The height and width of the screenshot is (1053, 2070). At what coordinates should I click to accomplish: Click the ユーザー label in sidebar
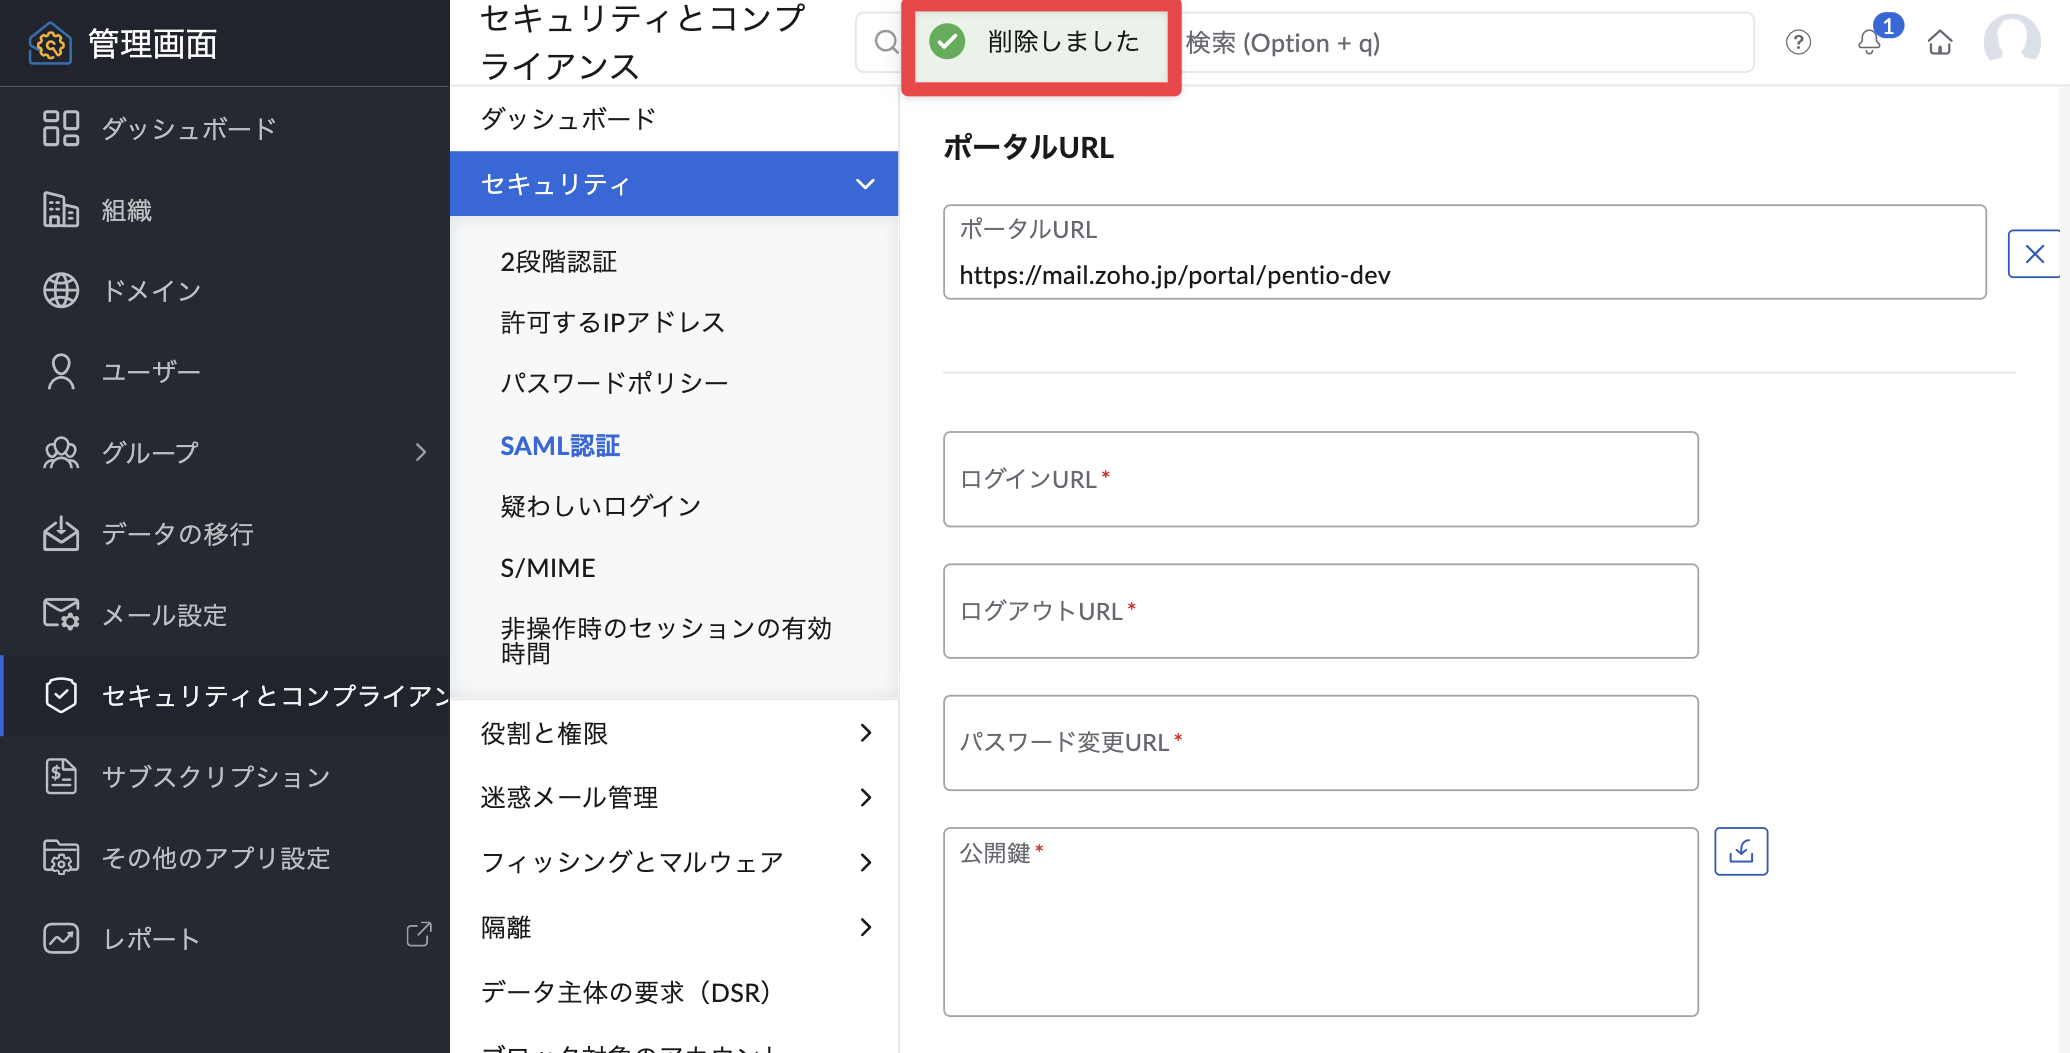tap(151, 371)
